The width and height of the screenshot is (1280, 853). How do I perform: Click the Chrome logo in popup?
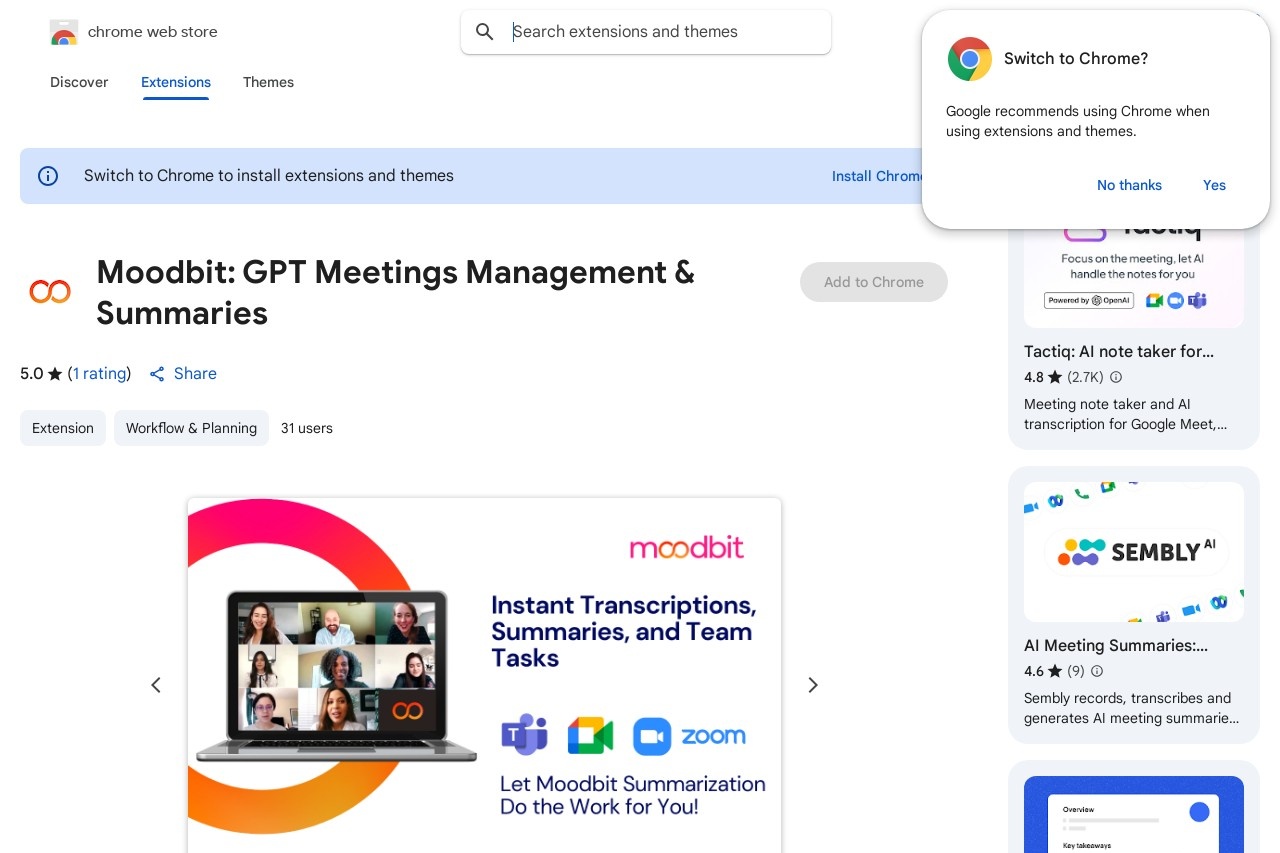(x=969, y=59)
